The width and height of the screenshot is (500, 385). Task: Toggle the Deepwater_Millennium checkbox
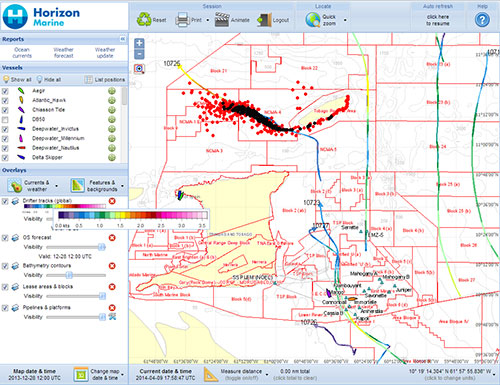coord(5,138)
